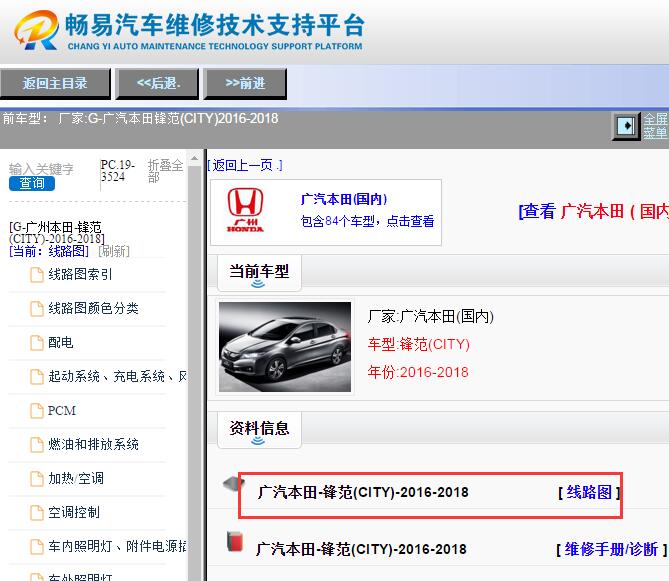Viewport: 669px width, 581px height.
Task: Click the 输入关键字 search field
Action: (x=41, y=169)
